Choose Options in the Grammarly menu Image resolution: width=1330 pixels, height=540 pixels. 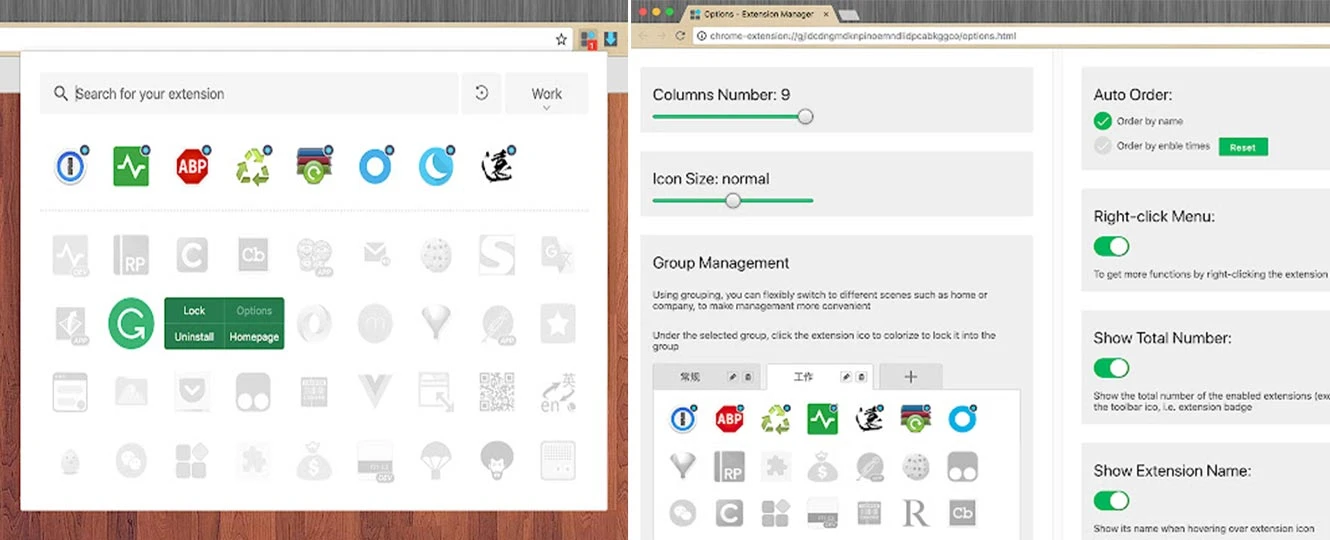(x=254, y=311)
